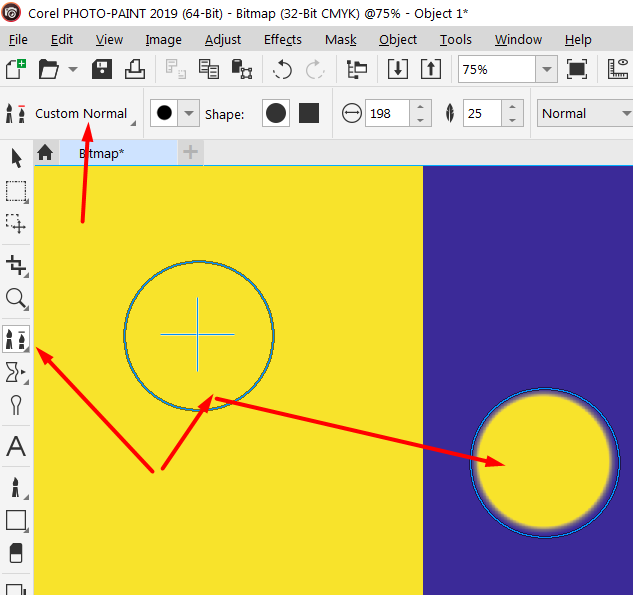The image size is (633, 595).
Task: Toggle the rulers icon
Action: 618,69
